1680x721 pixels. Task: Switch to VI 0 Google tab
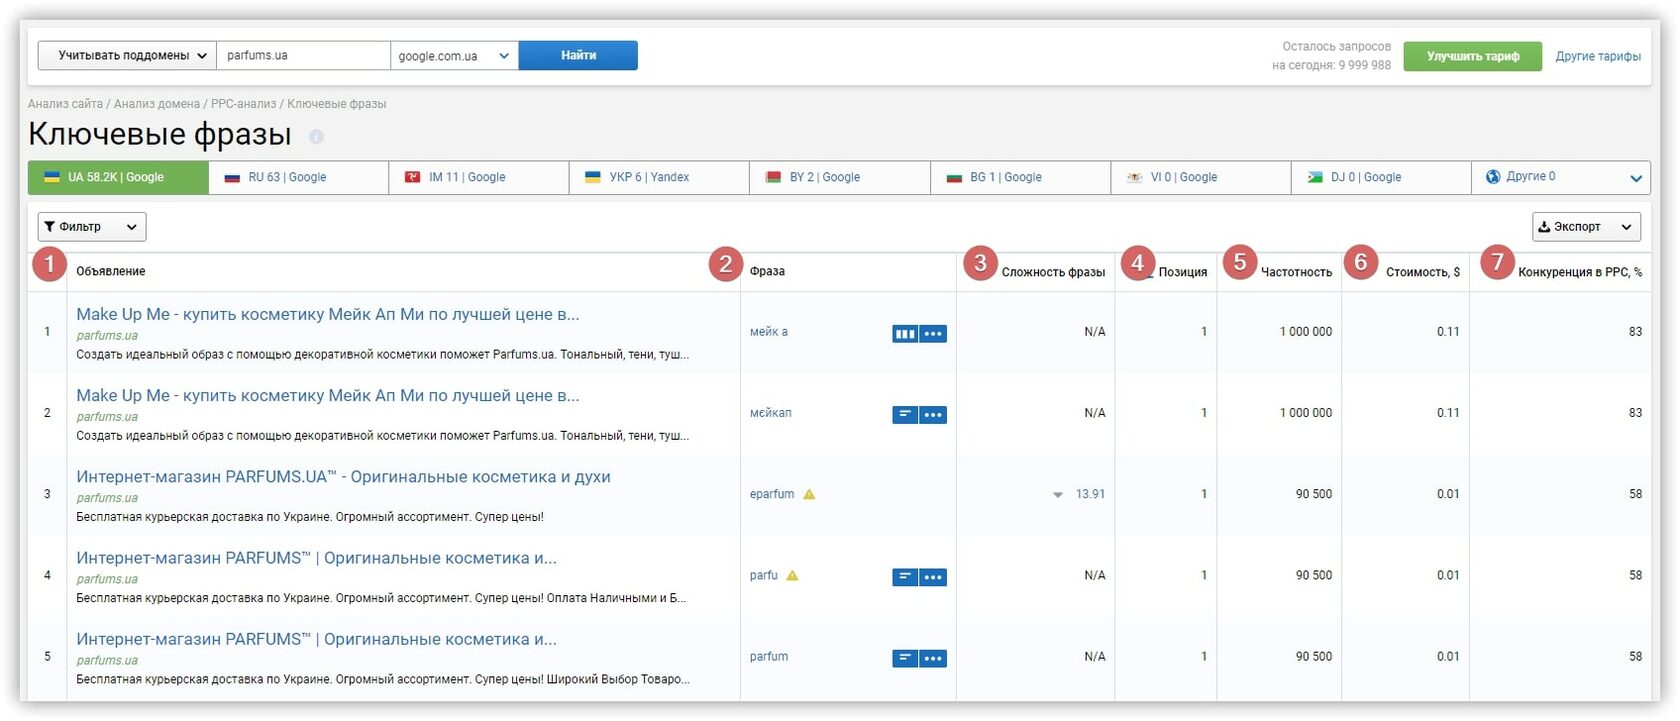[1201, 177]
